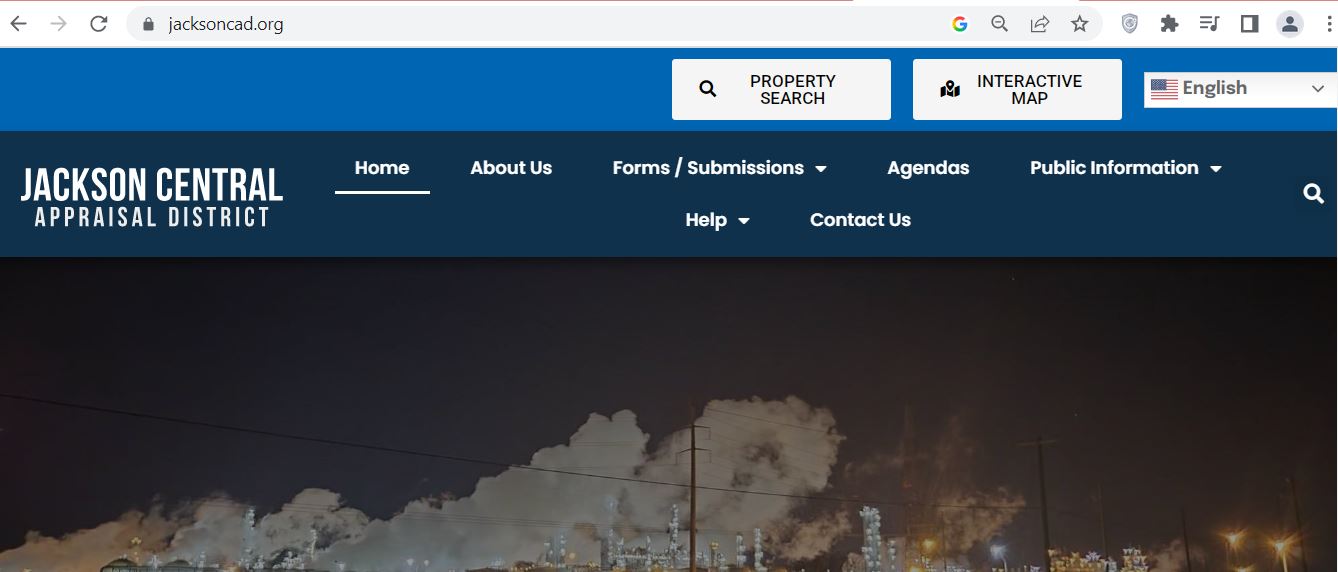
Task: Click the Google icon in the address bar
Action: (x=960, y=24)
